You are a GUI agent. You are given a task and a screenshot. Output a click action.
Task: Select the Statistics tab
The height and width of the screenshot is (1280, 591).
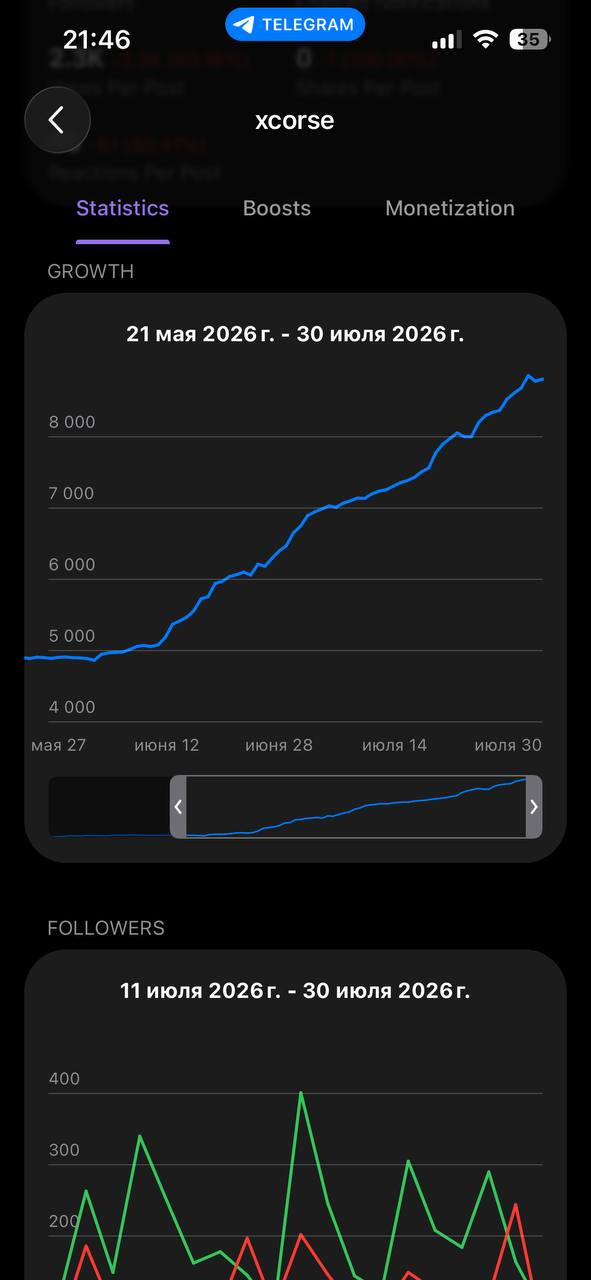pos(123,208)
